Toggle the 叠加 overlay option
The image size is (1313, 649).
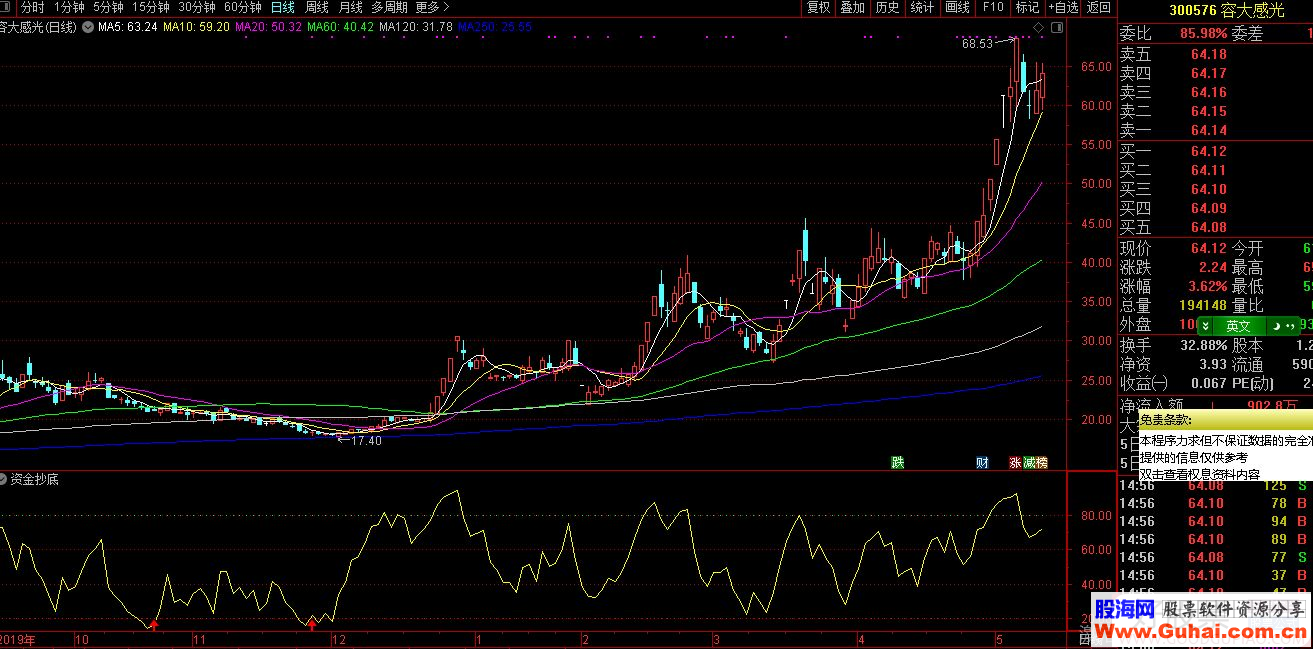(852, 7)
